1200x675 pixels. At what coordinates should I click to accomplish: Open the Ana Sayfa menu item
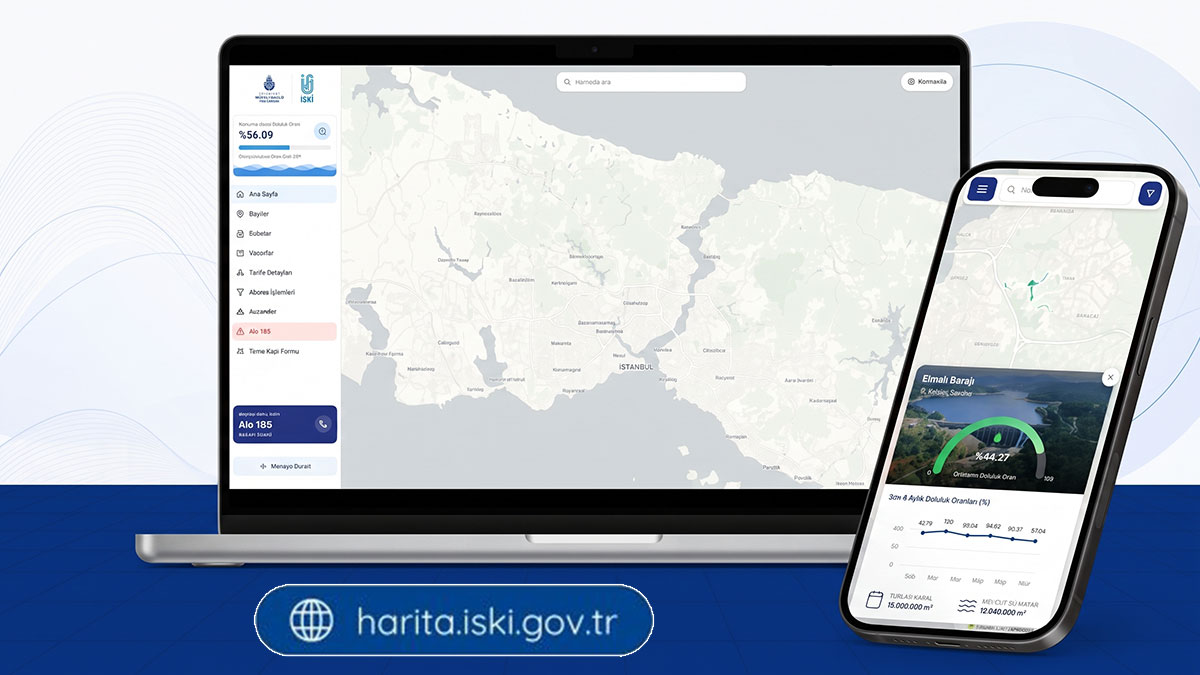(x=284, y=194)
